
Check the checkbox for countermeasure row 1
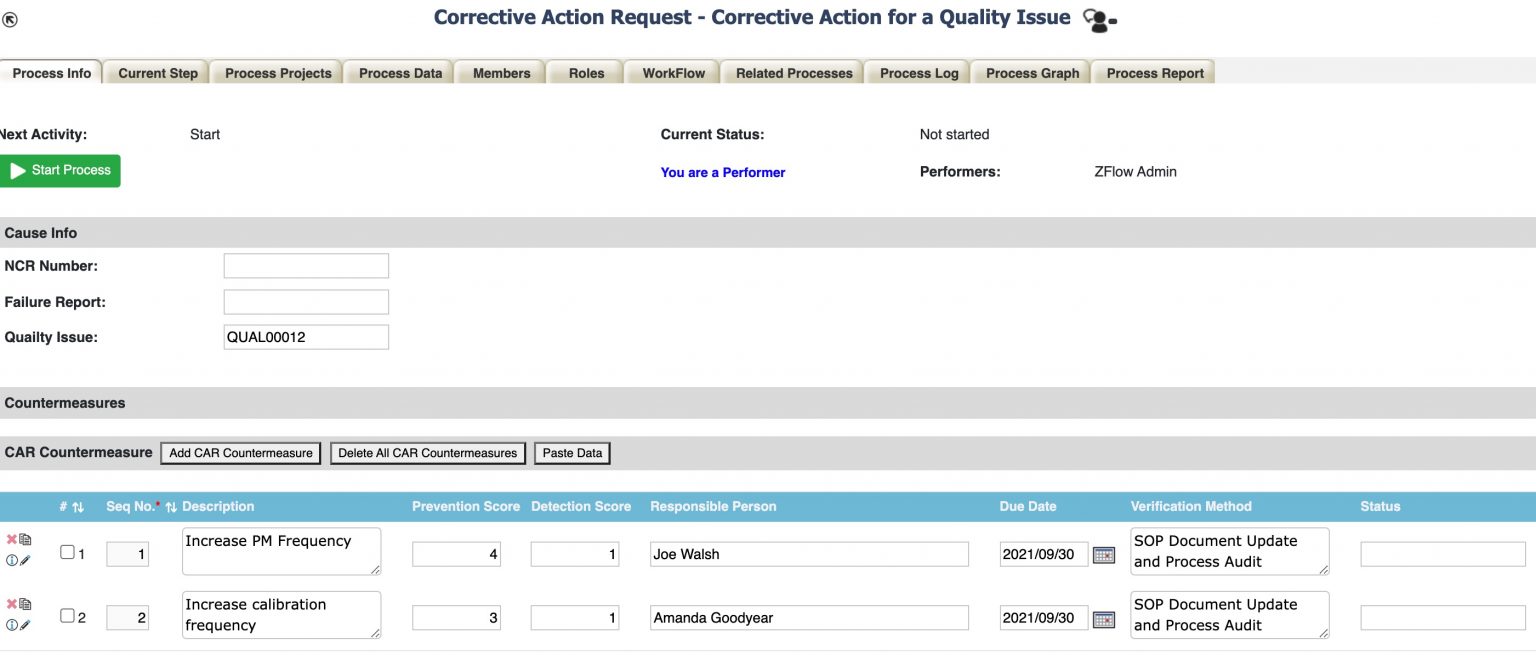(x=67, y=552)
